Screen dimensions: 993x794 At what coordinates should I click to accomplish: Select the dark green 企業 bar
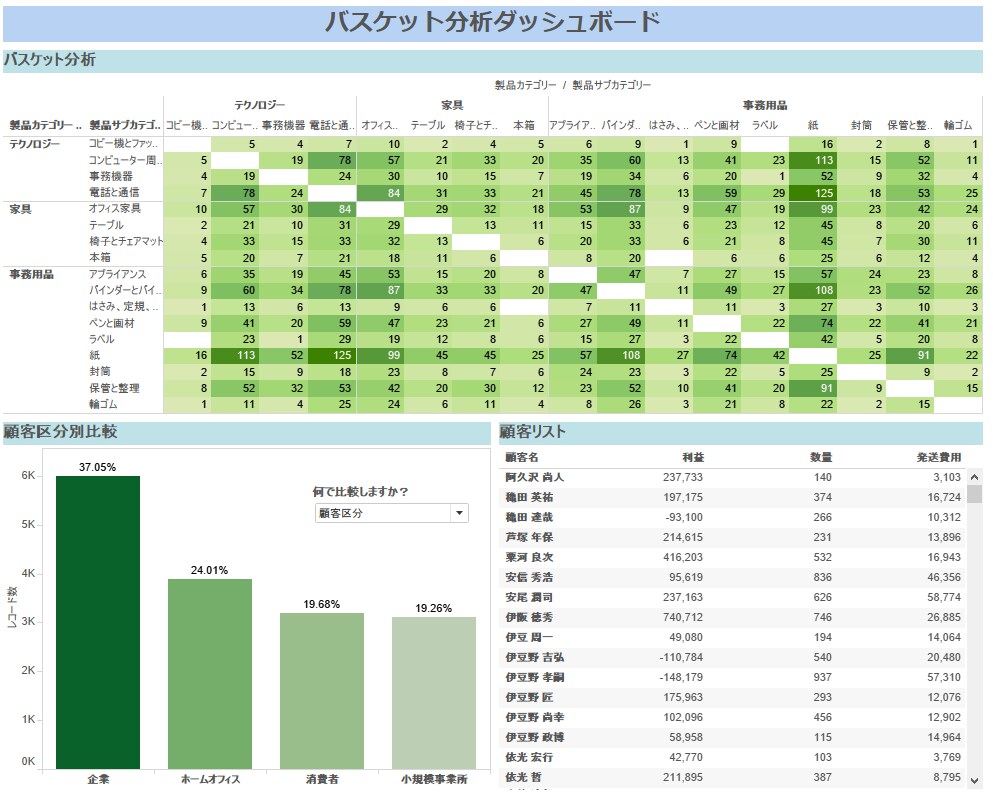tap(98, 622)
